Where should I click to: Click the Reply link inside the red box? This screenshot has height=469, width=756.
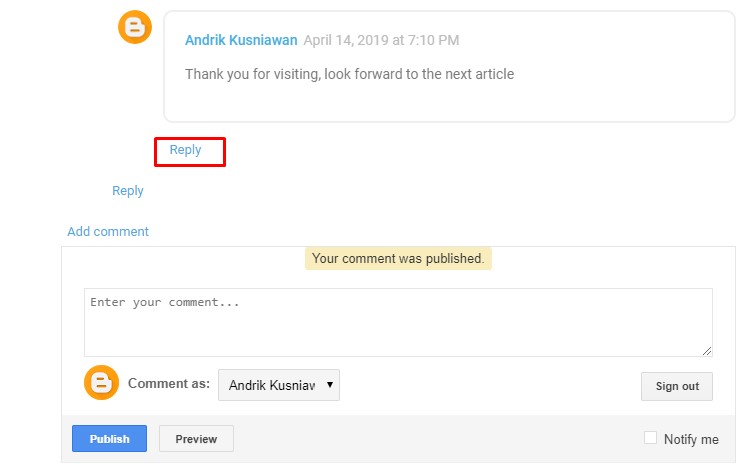point(185,150)
